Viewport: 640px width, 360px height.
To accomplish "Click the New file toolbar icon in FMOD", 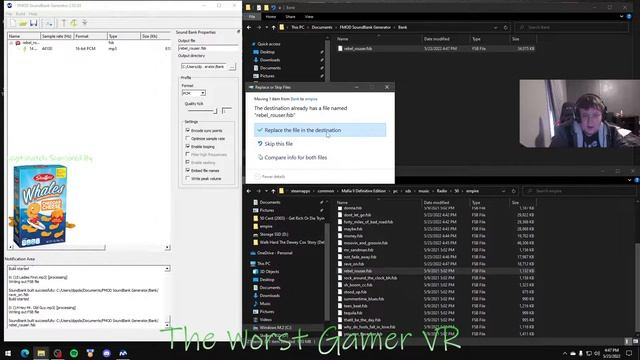I will pos(13,23).
